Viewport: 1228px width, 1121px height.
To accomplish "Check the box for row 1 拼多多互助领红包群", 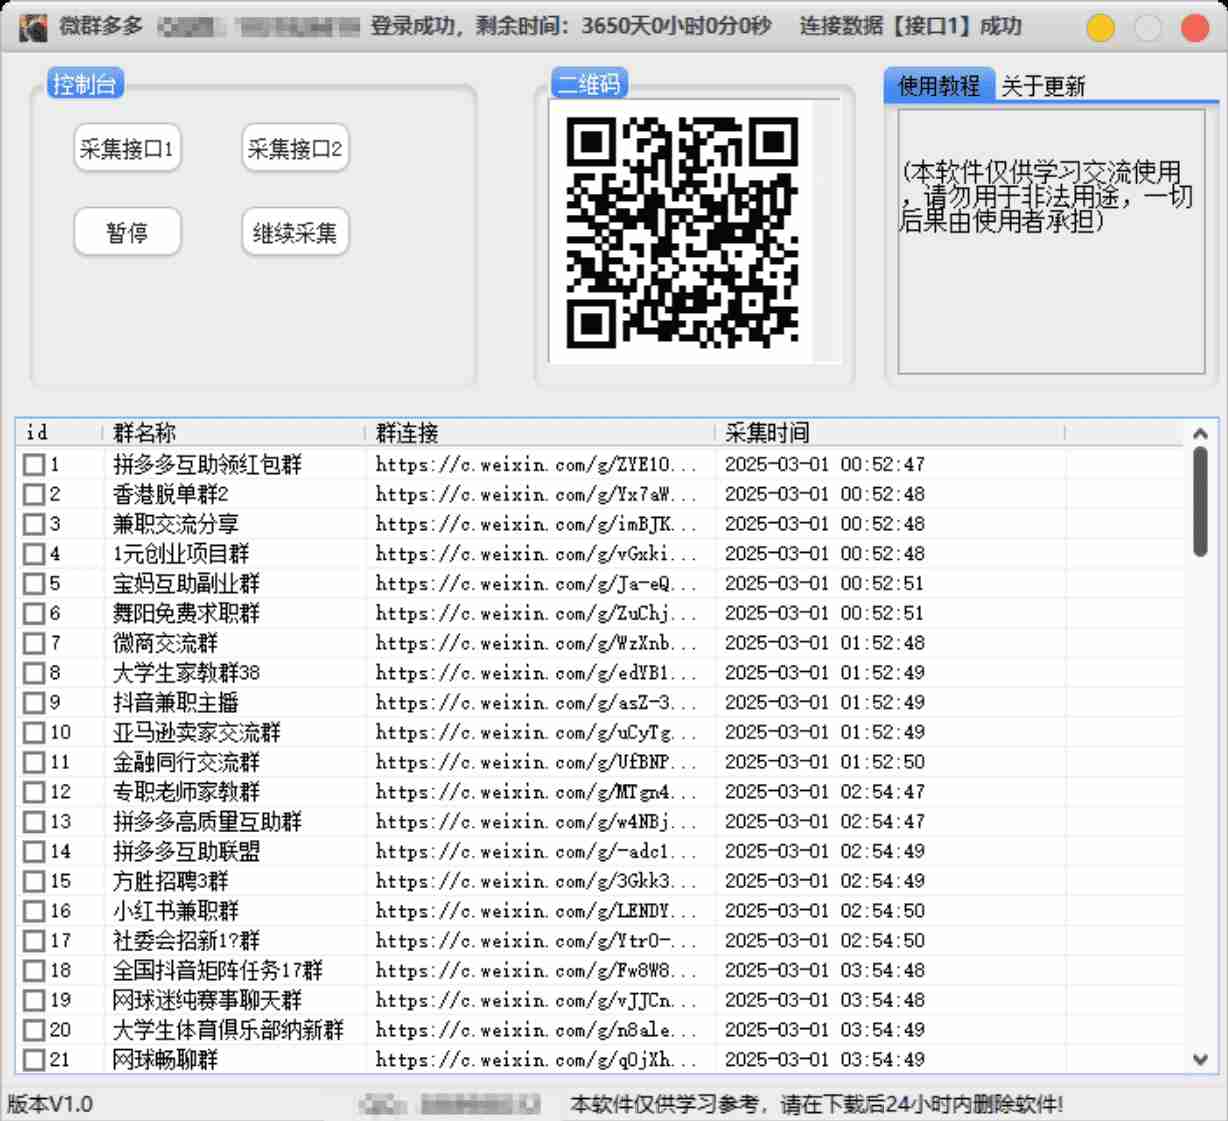I will (34, 464).
